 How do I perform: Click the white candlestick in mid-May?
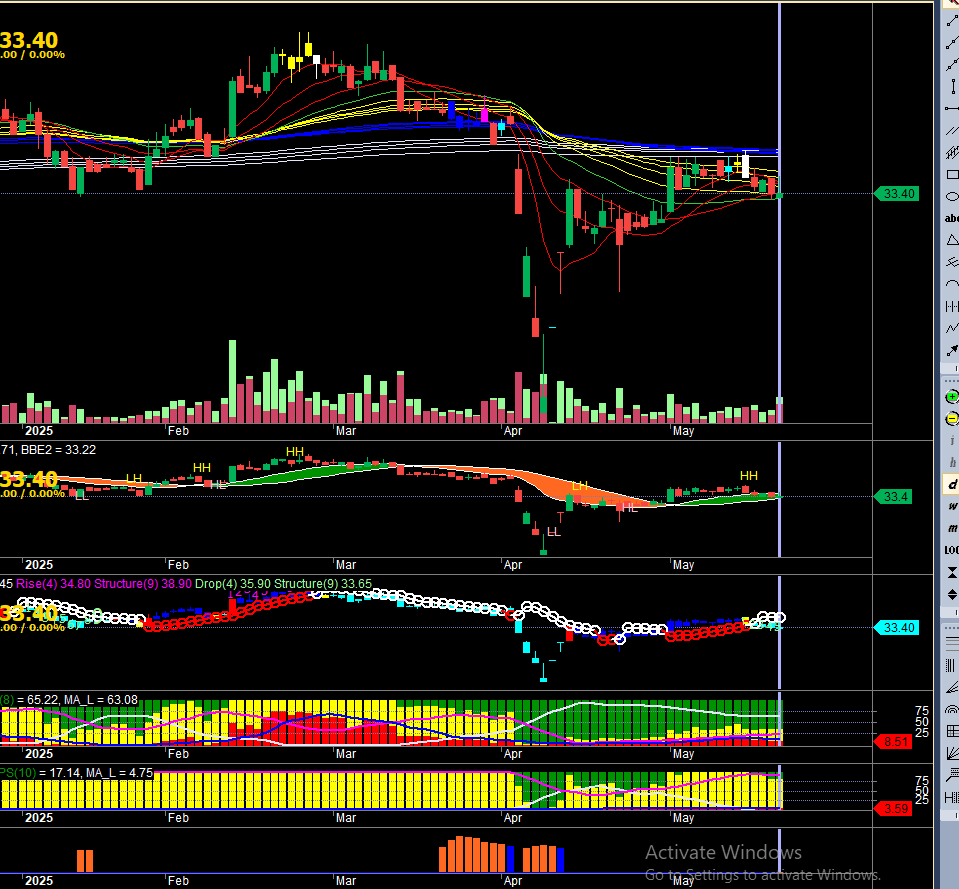click(x=746, y=166)
